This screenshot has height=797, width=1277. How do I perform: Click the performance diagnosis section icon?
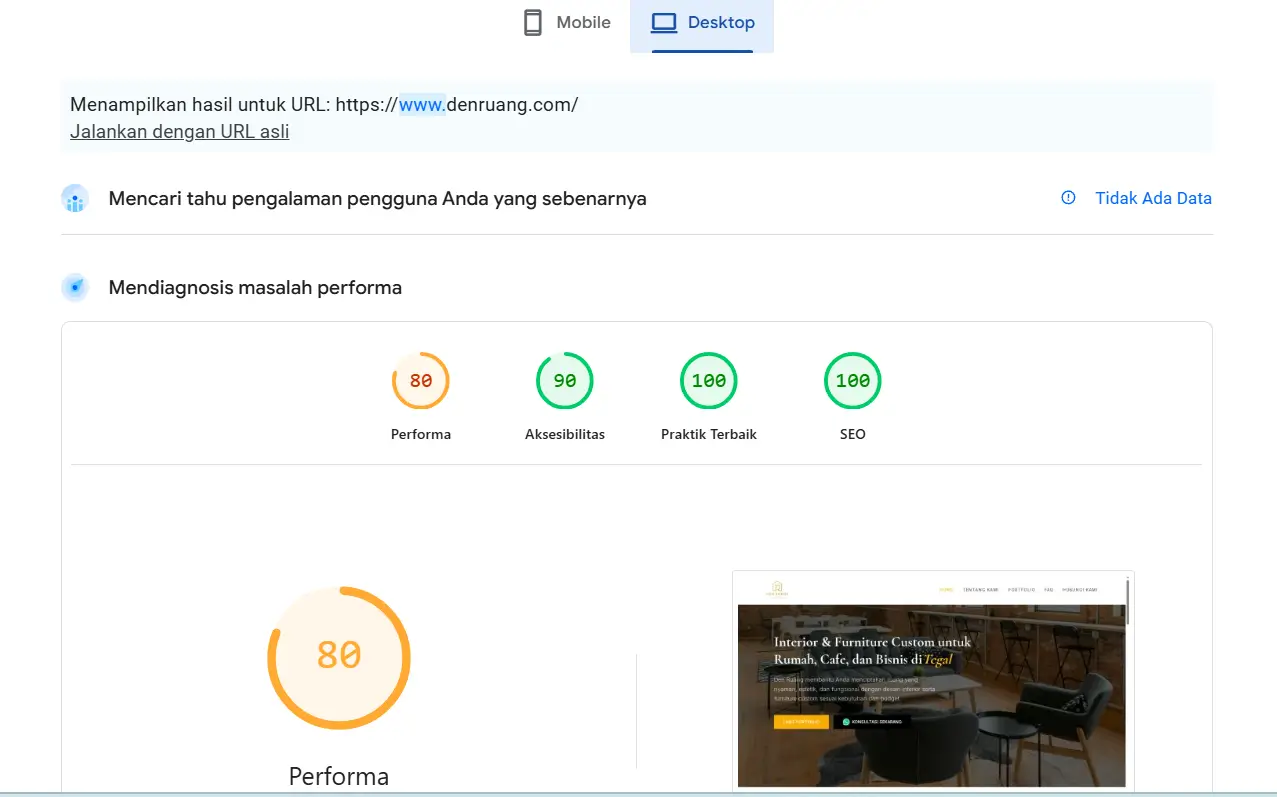pyautogui.click(x=75, y=288)
